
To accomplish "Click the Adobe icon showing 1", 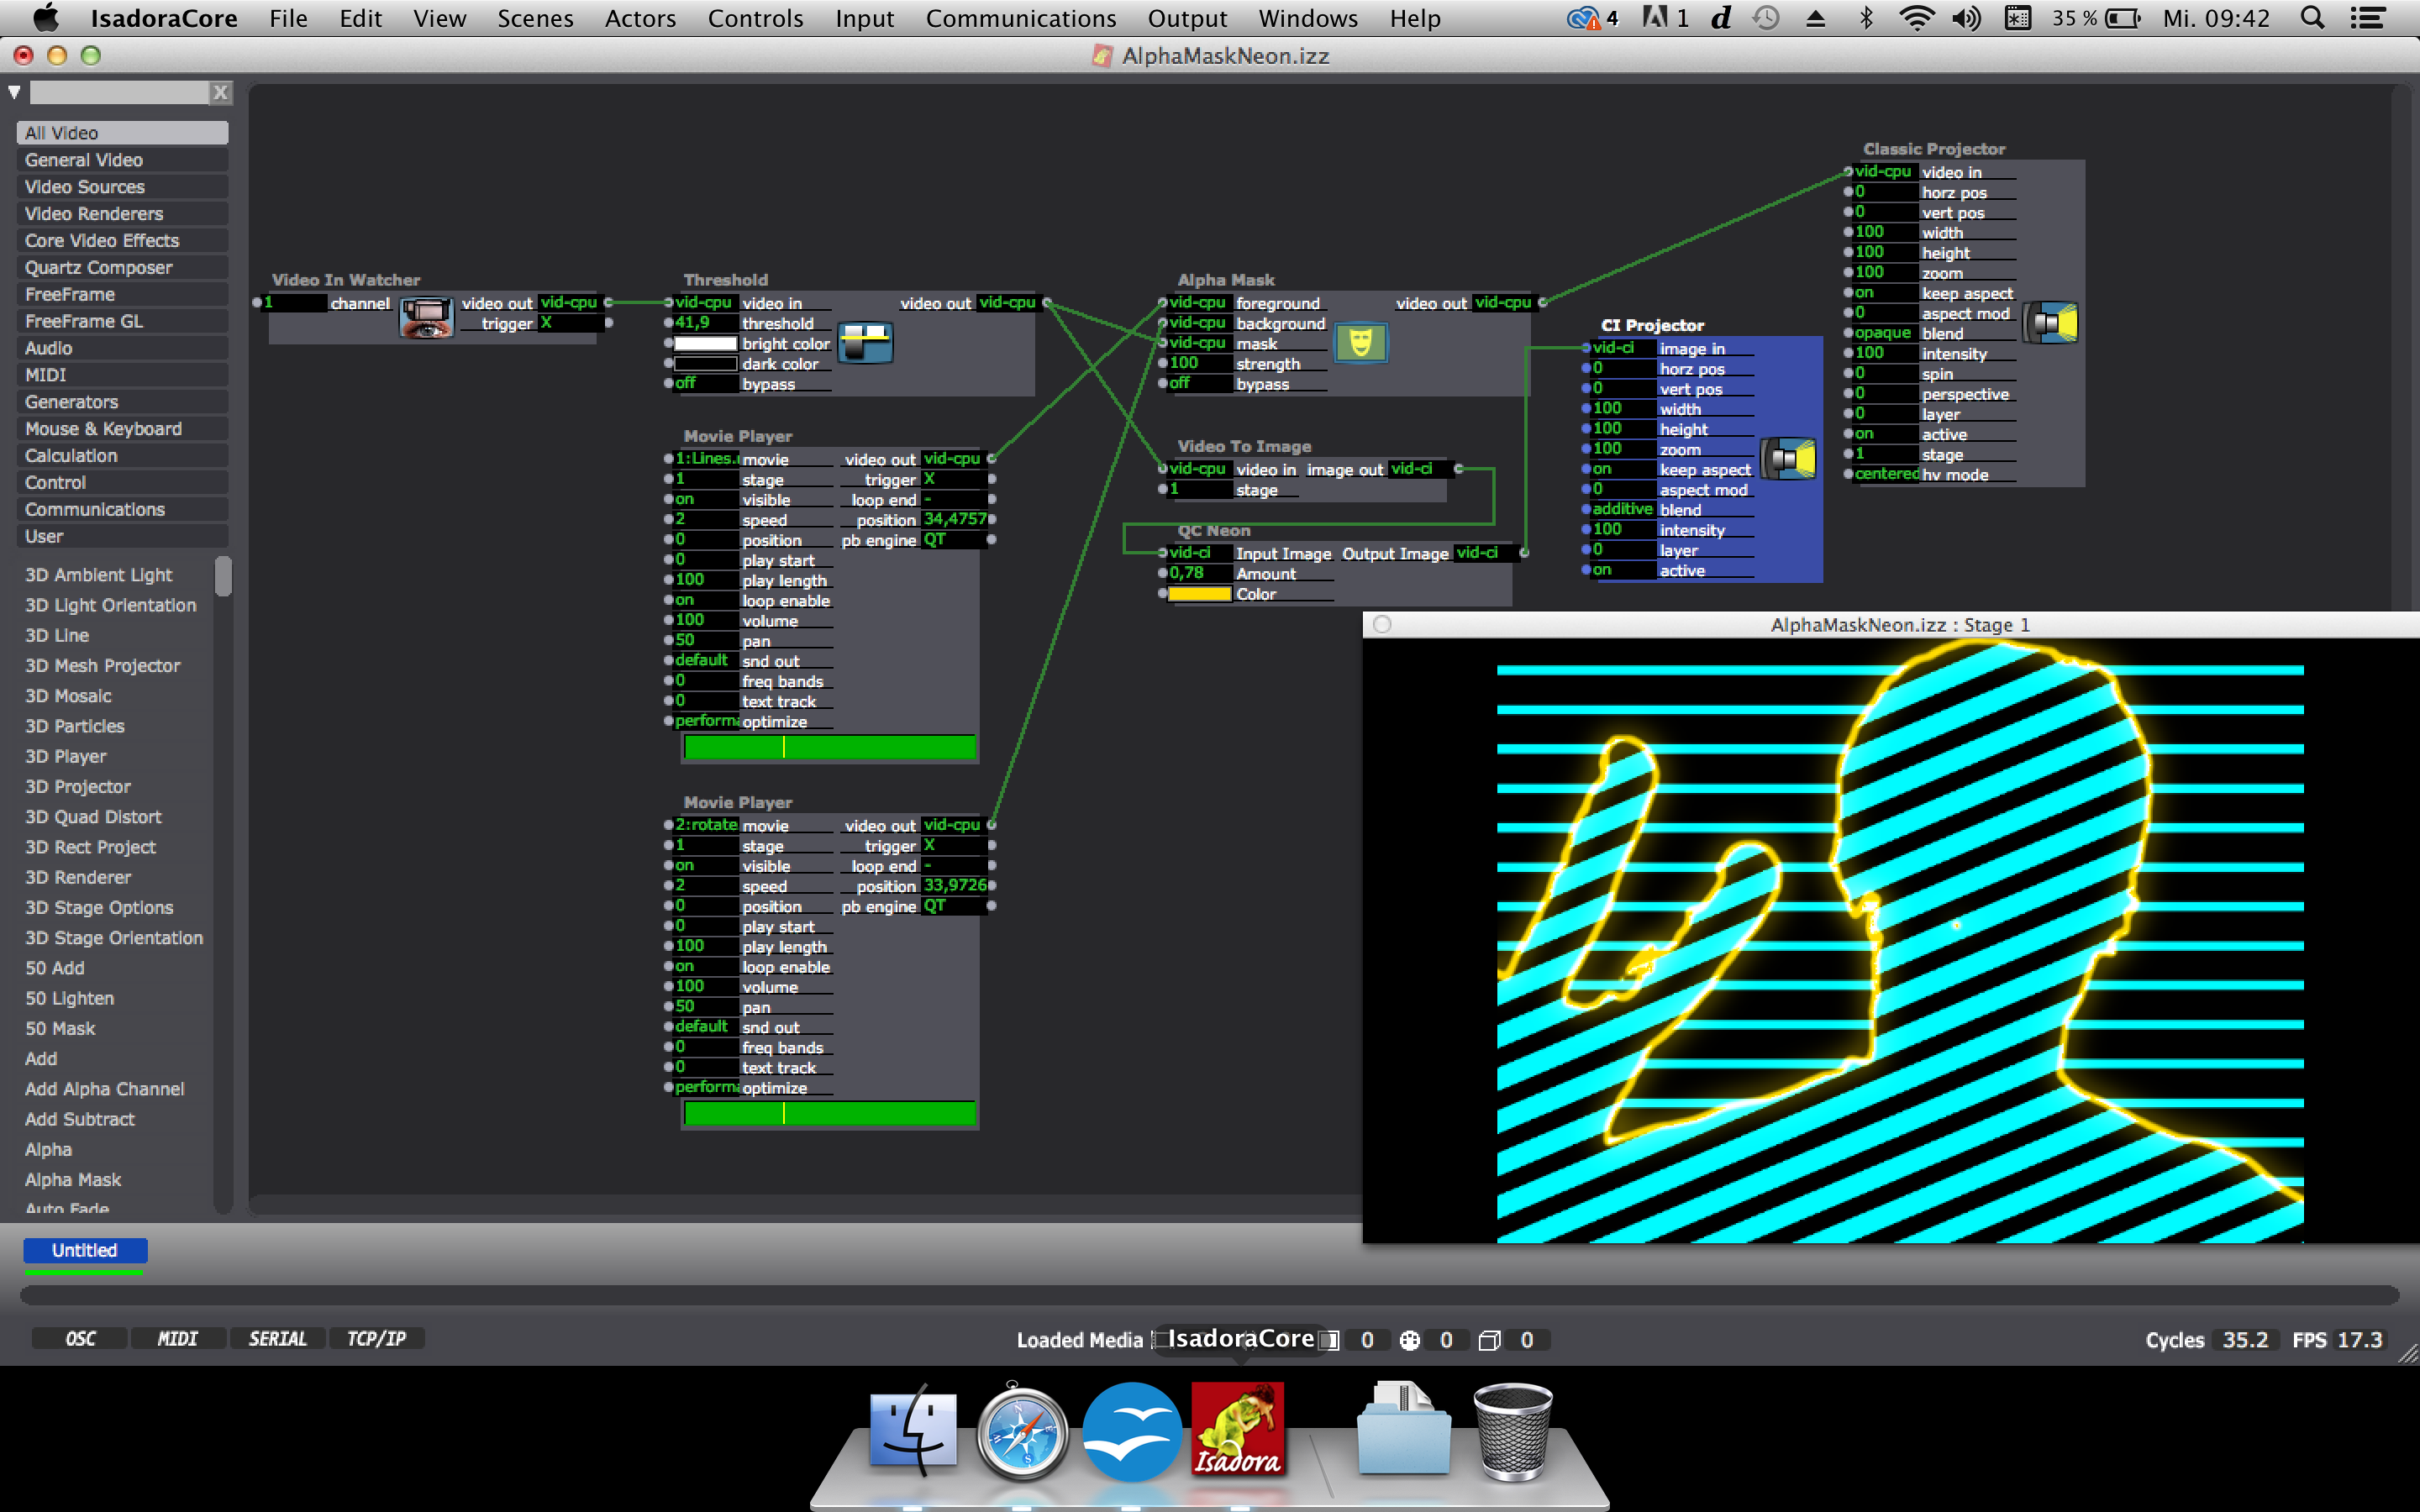I will [1664, 18].
